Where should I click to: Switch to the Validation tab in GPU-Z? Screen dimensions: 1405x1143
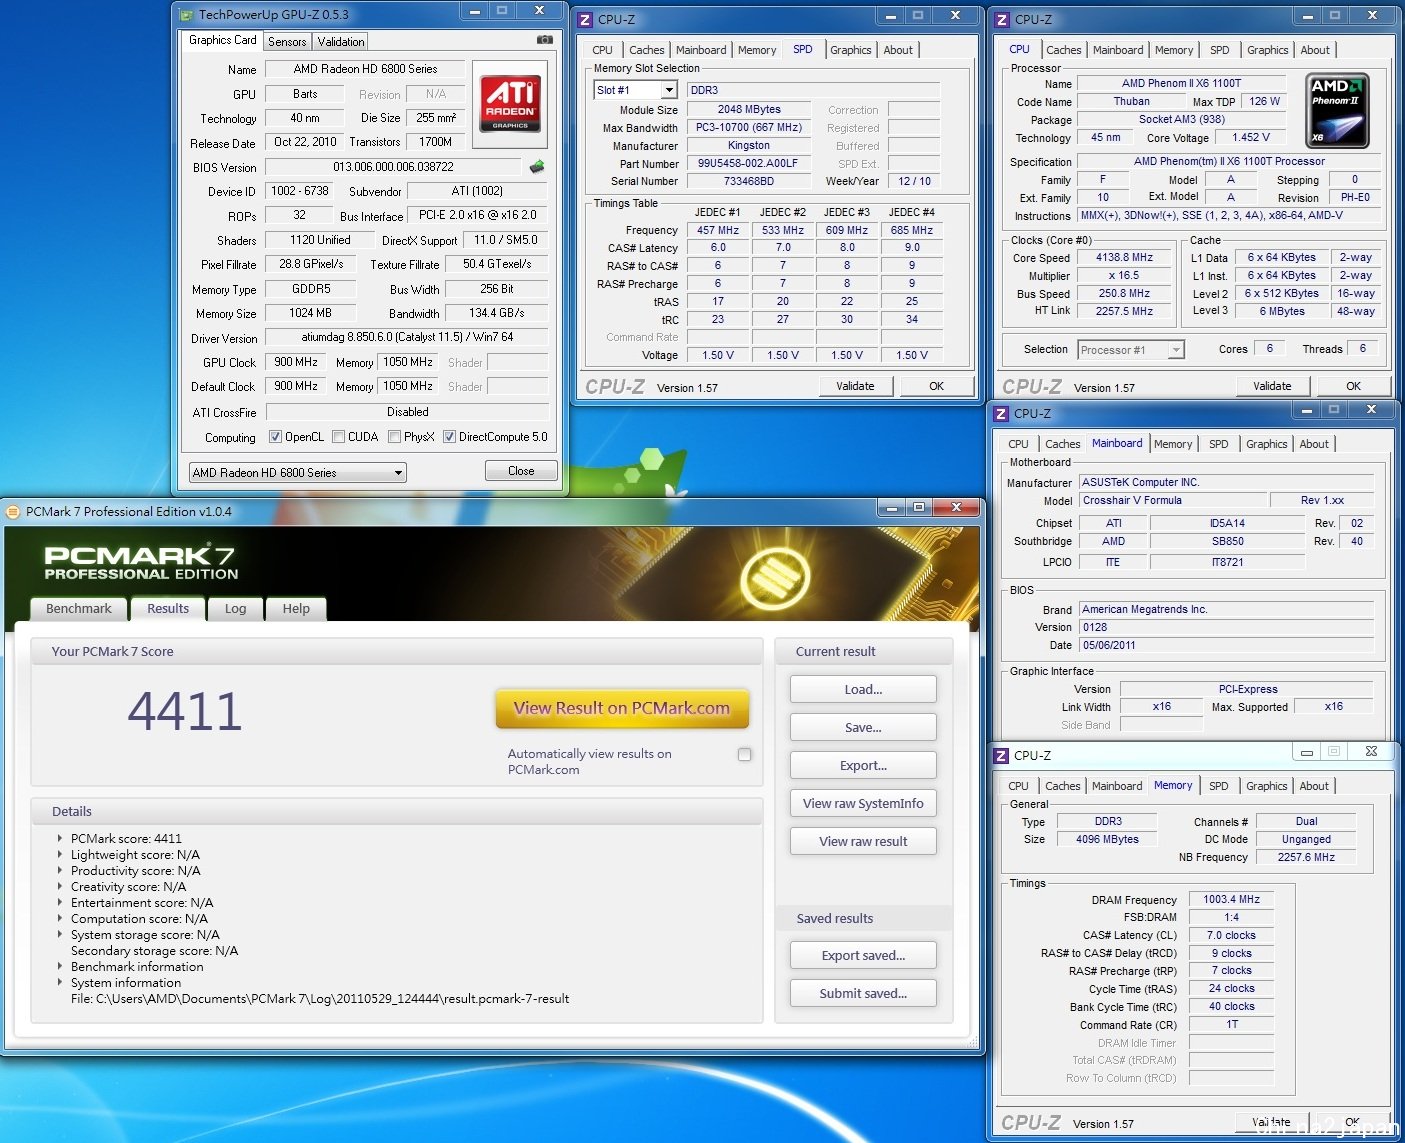point(341,41)
